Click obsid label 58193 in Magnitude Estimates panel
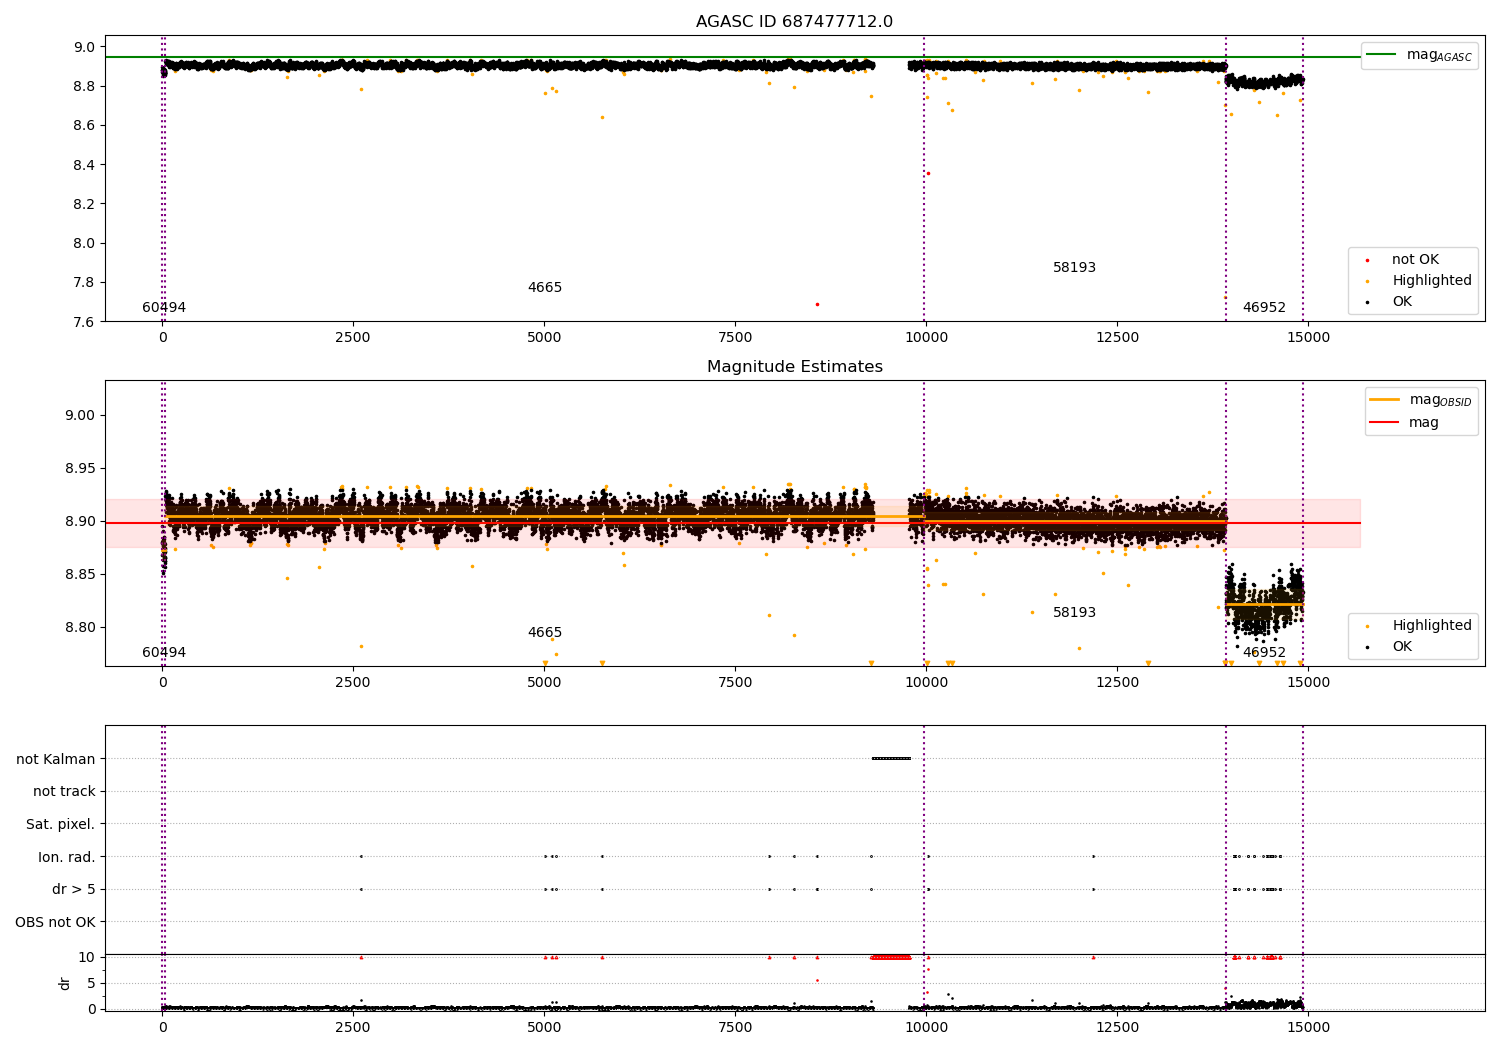 click(x=1074, y=613)
